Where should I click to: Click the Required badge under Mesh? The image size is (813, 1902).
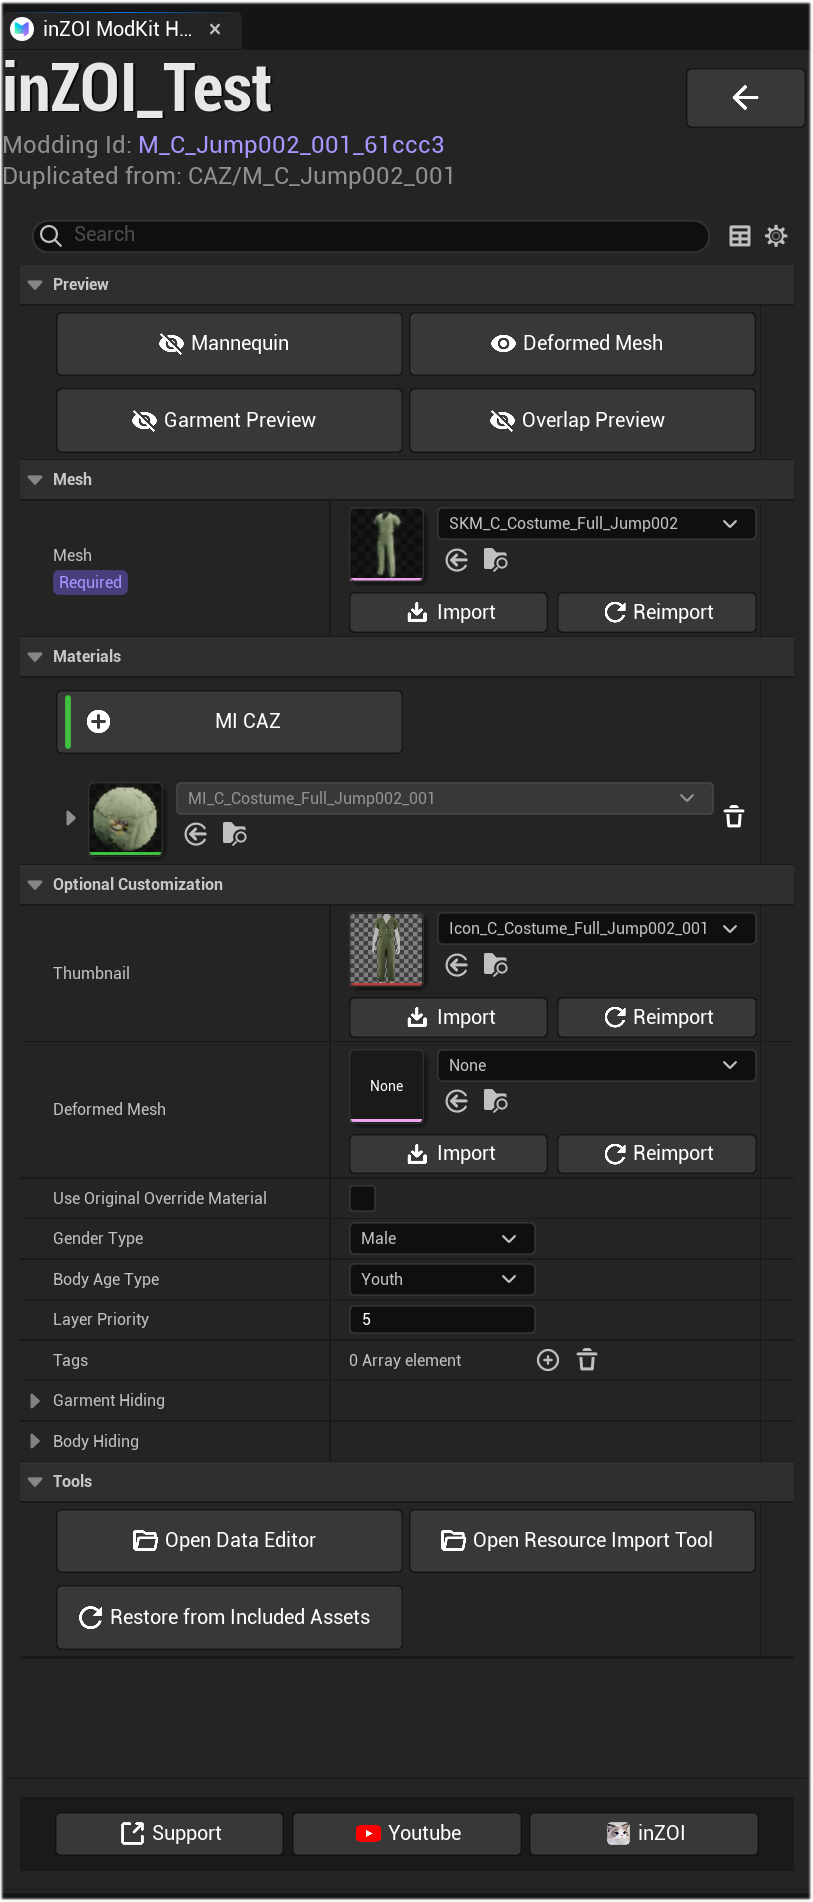point(90,582)
